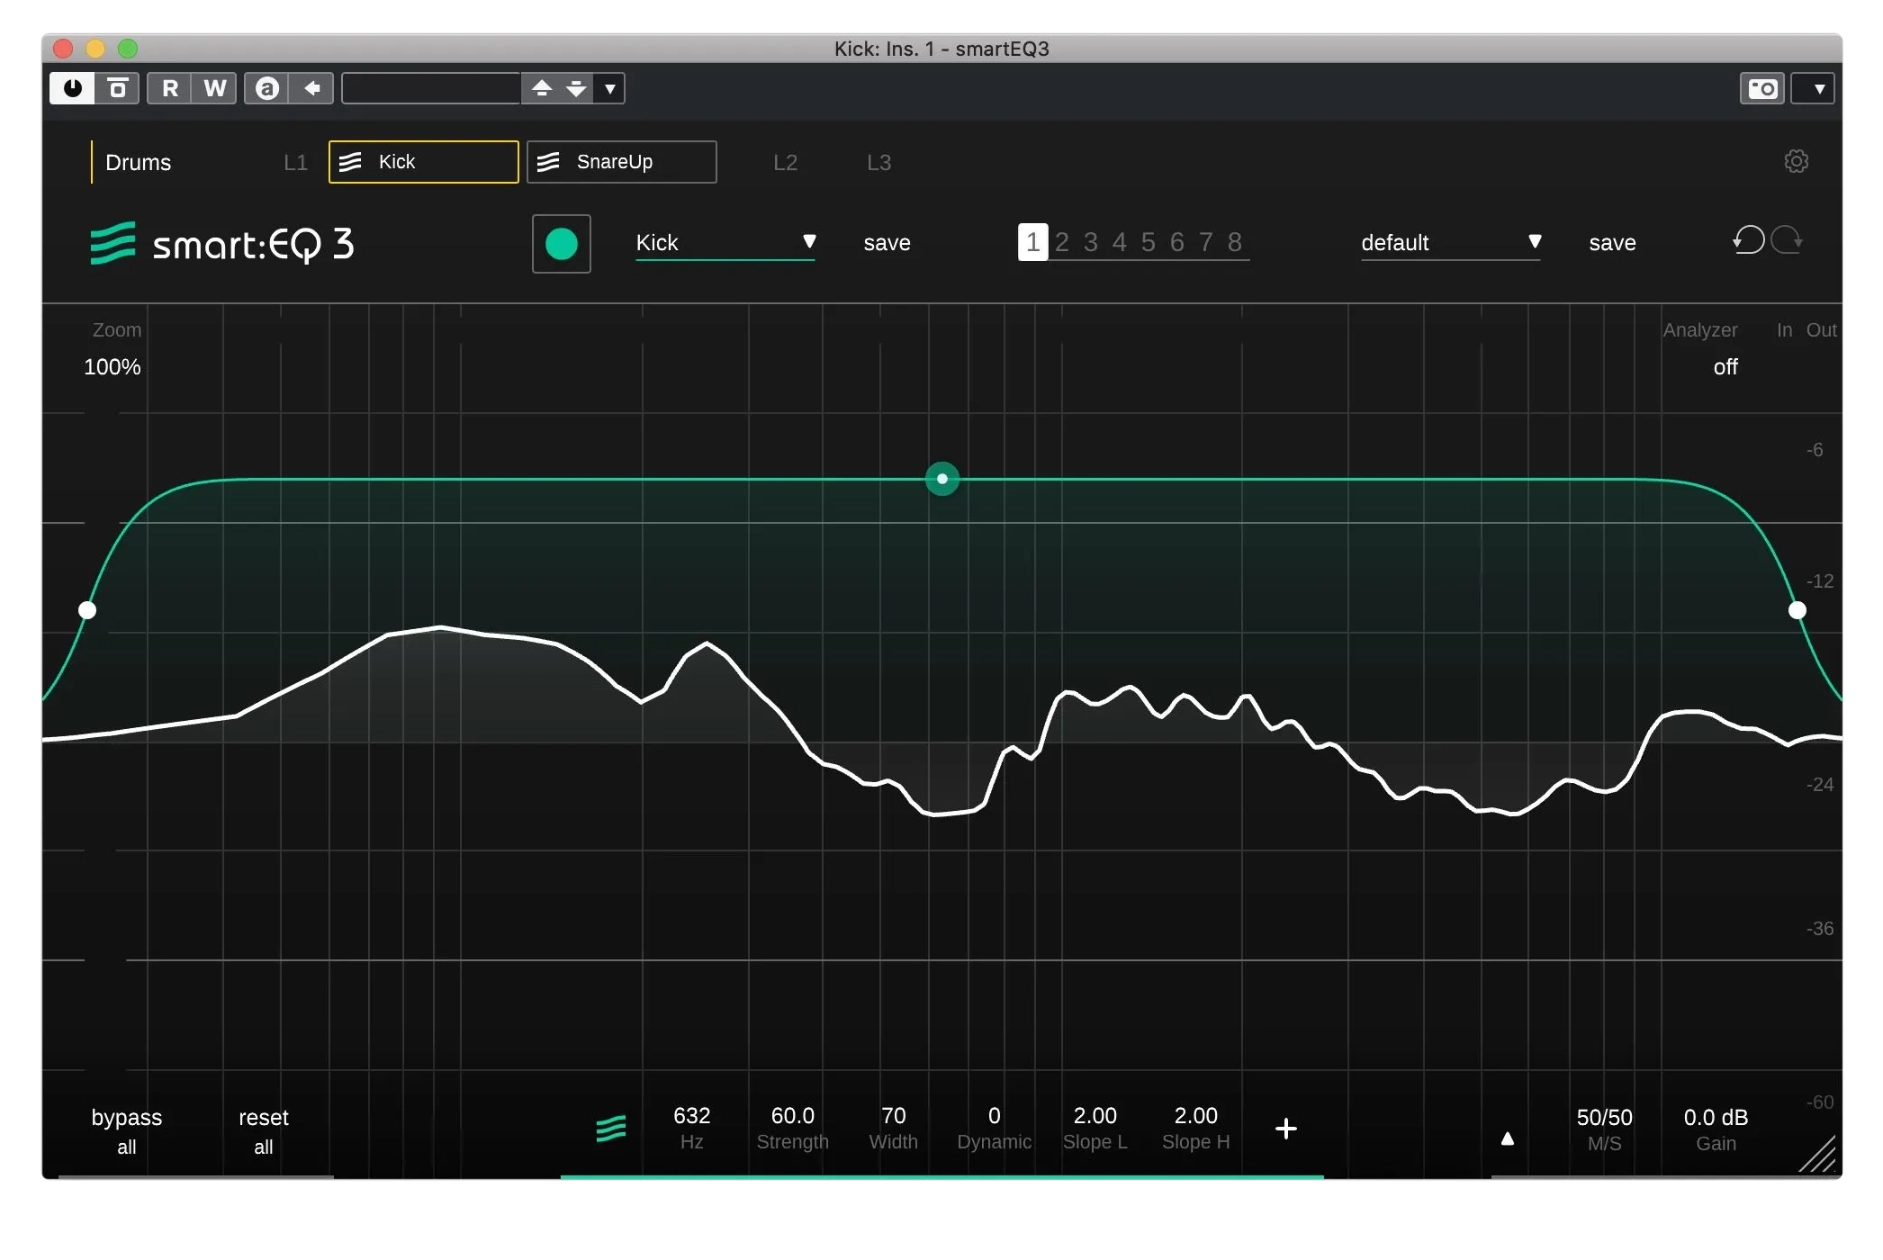Switch to the SnareUp channel tab
The image size is (1883, 1260).
pyautogui.click(x=621, y=161)
